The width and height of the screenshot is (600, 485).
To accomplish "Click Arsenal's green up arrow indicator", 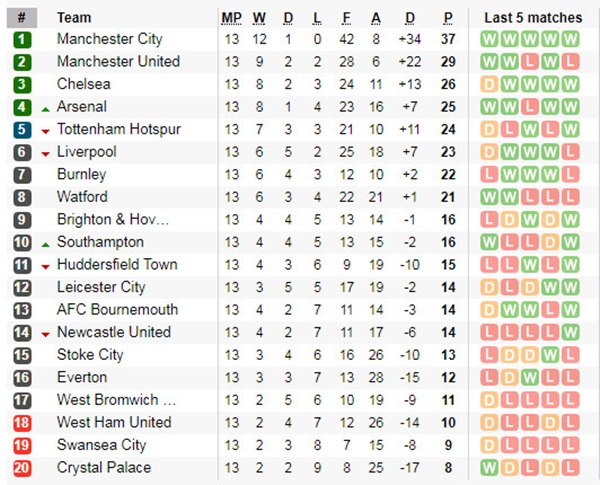I will 46,107.
